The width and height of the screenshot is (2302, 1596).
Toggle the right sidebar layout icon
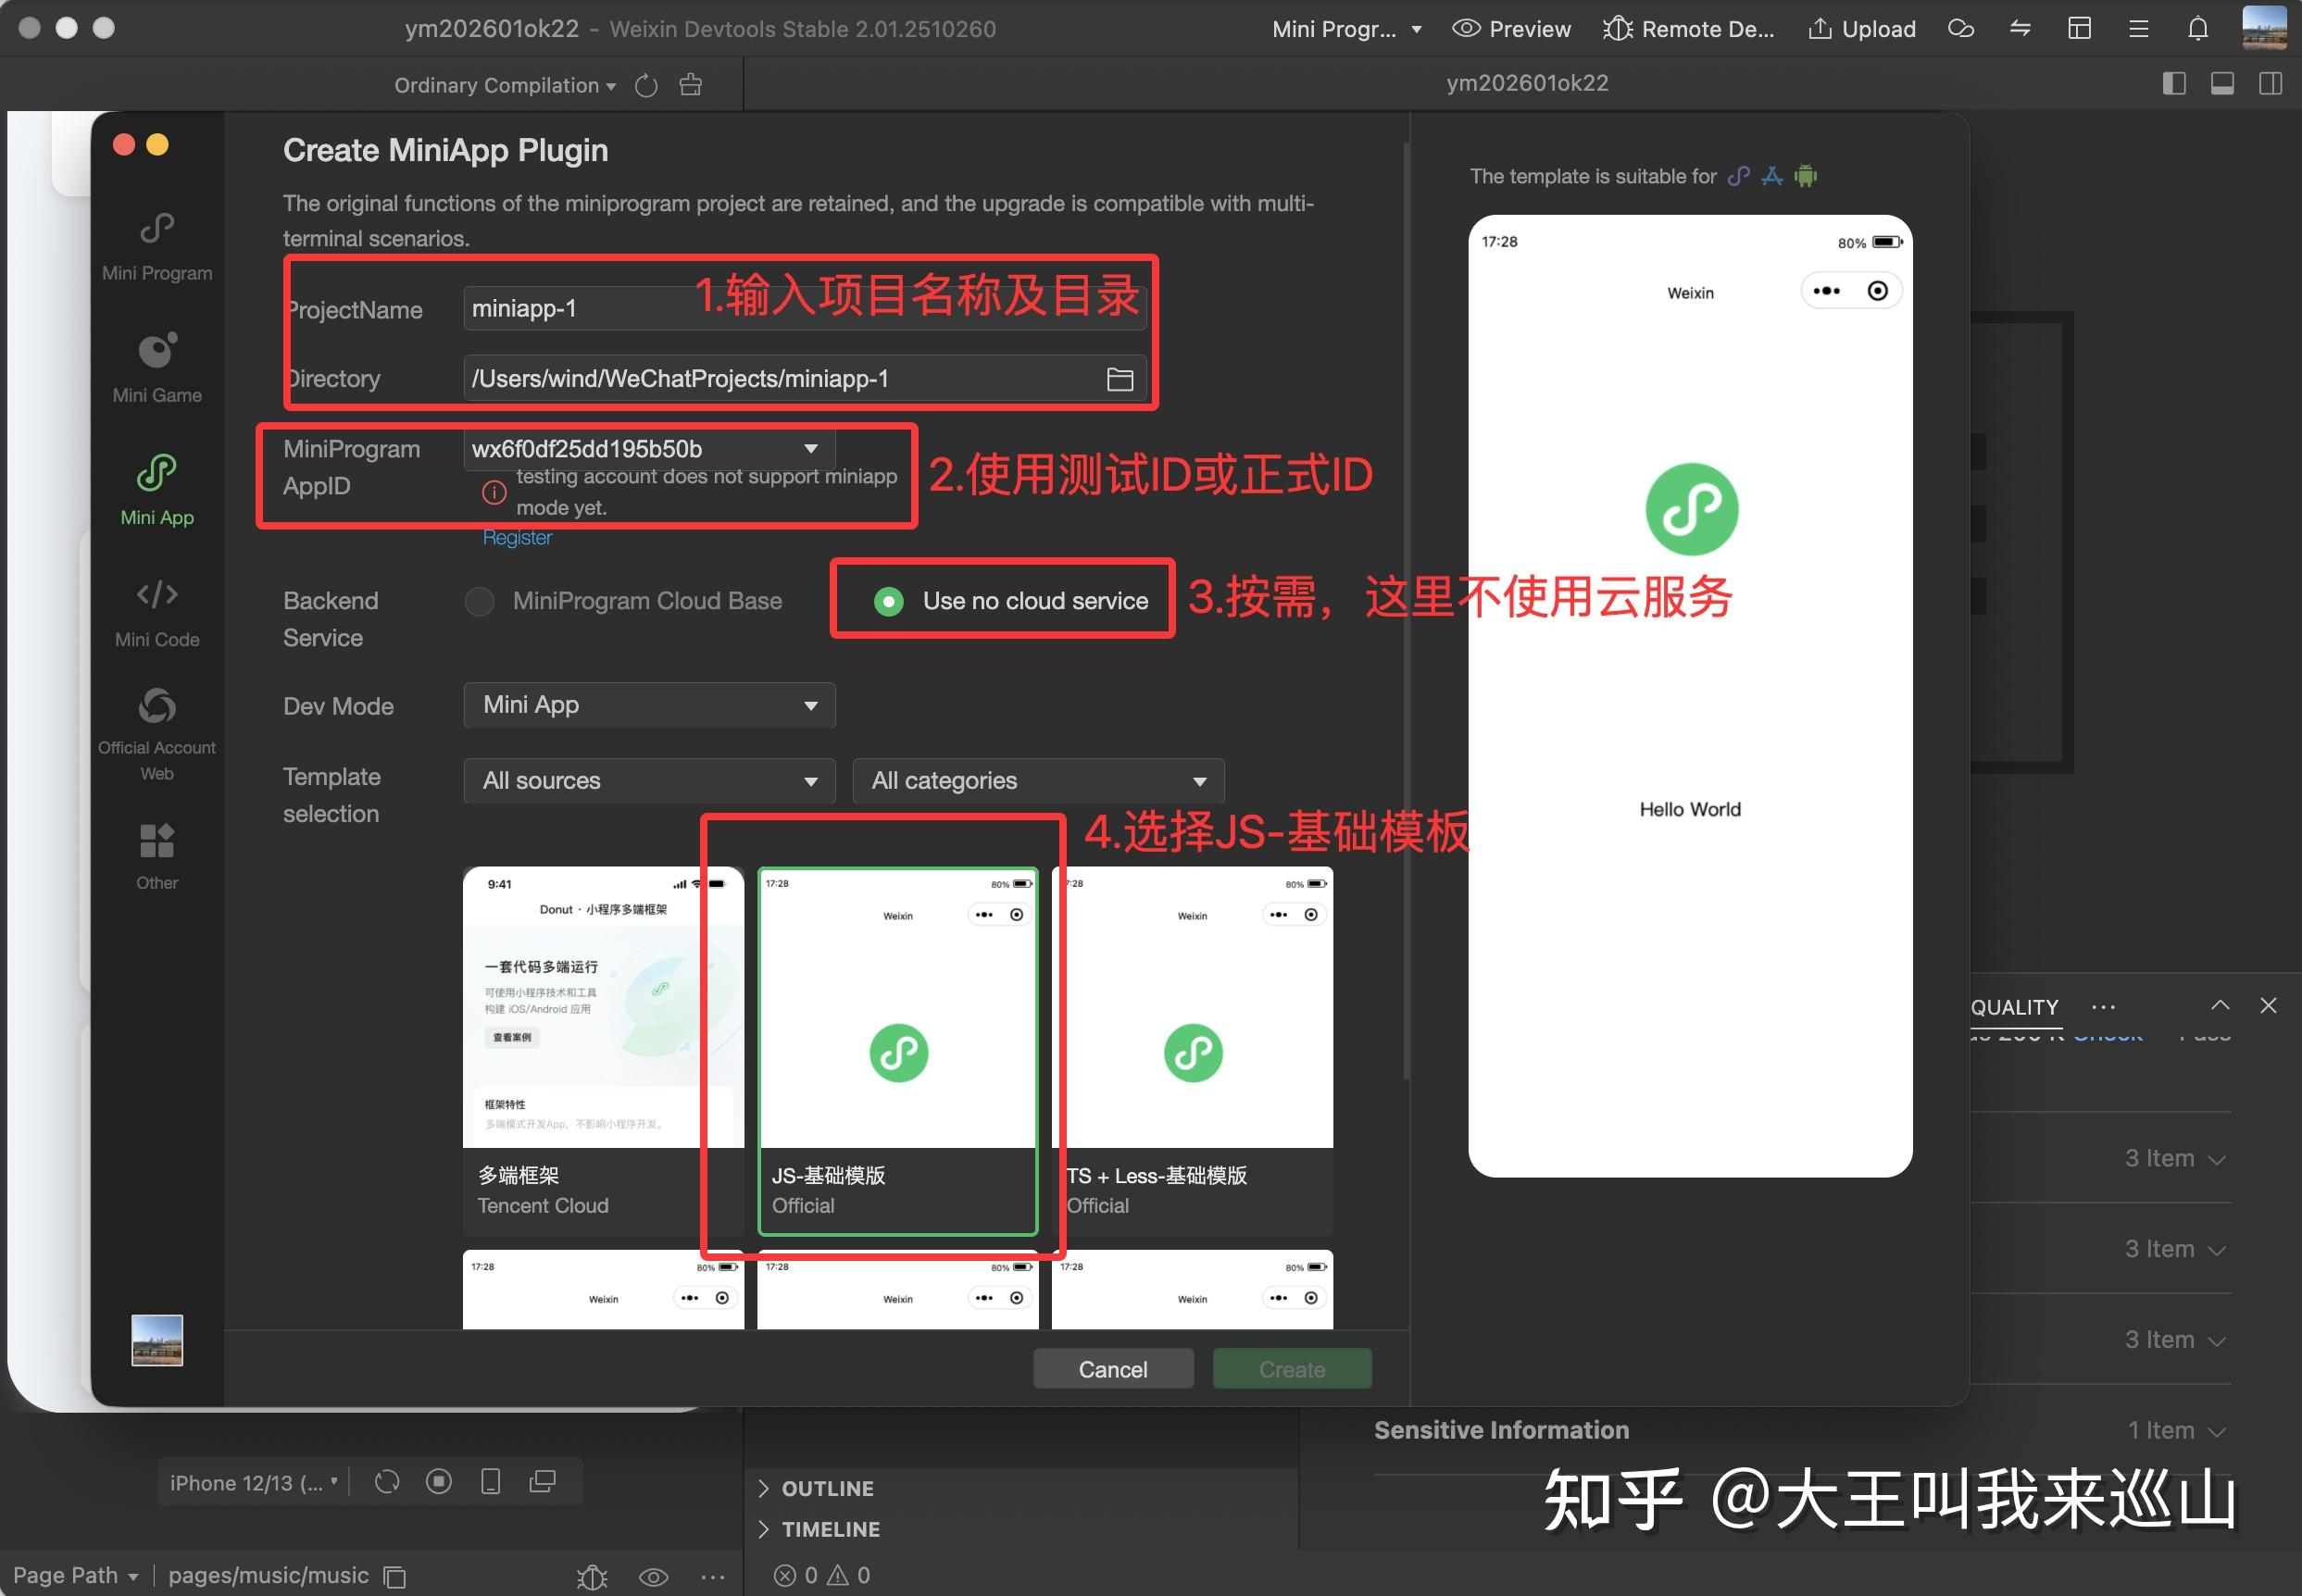coord(2270,84)
